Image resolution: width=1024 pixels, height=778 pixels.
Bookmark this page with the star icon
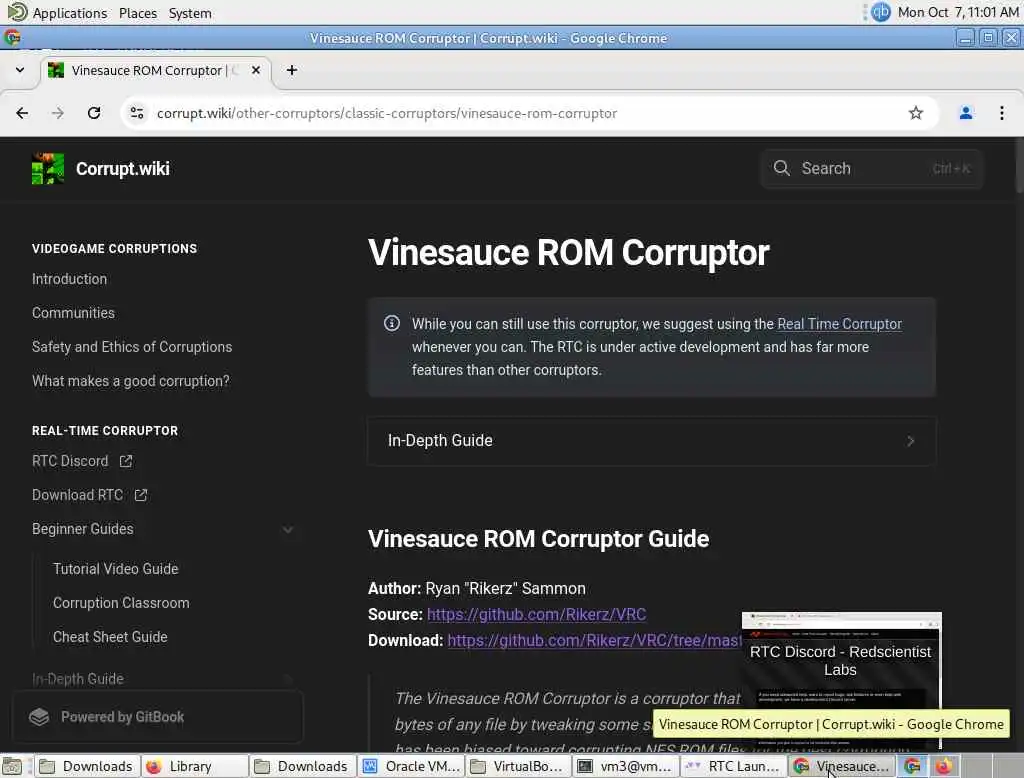coord(916,113)
